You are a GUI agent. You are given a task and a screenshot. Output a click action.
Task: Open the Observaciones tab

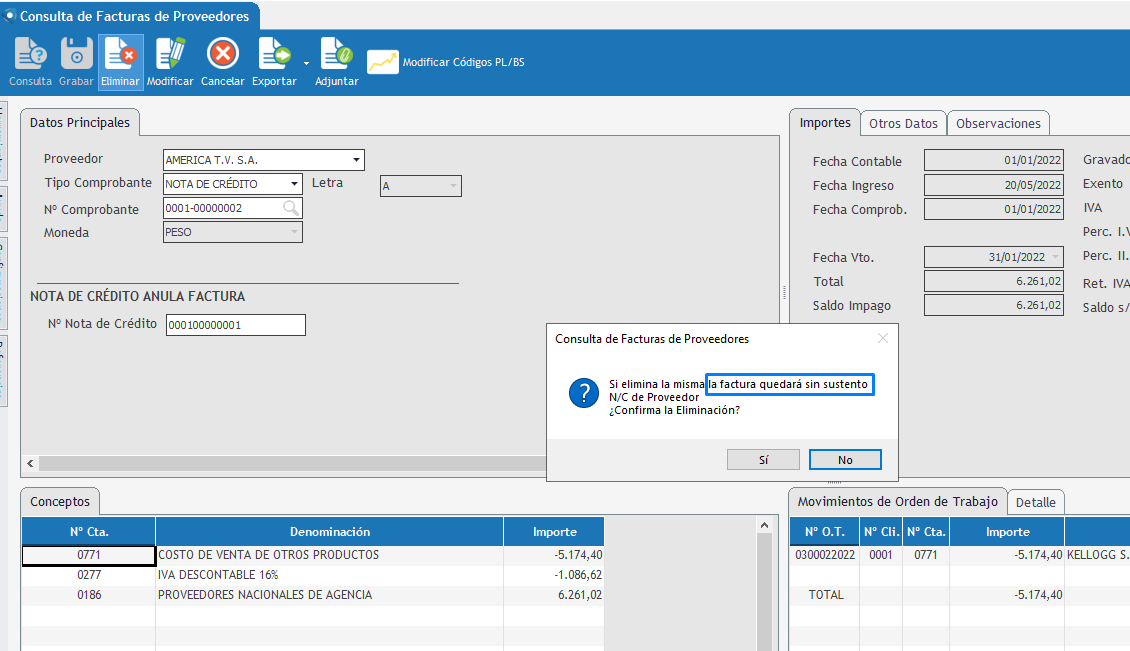pos(998,123)
